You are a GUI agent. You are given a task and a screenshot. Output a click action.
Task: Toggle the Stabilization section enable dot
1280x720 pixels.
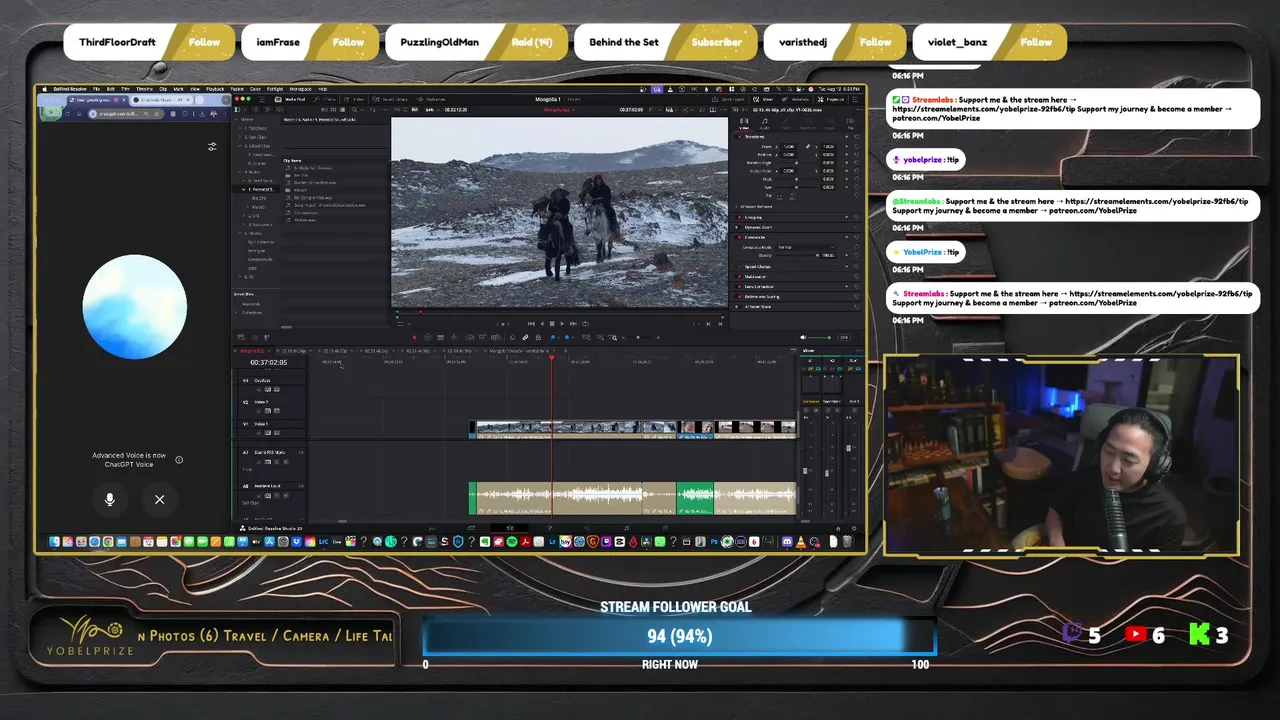point(740,277)
